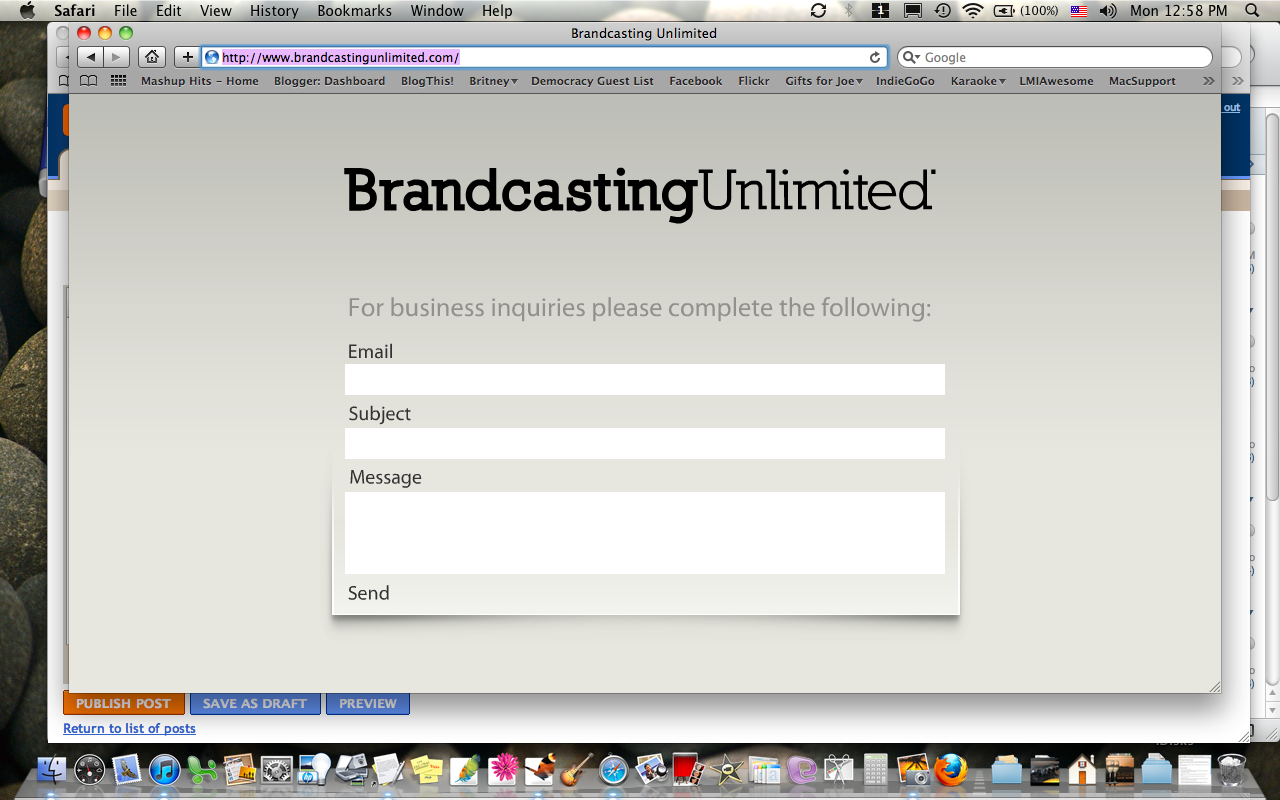The height and width of the screenshot is (800, 1280).
Task: Click the Publish Post button in Blogger window
Action: point(124,703)
